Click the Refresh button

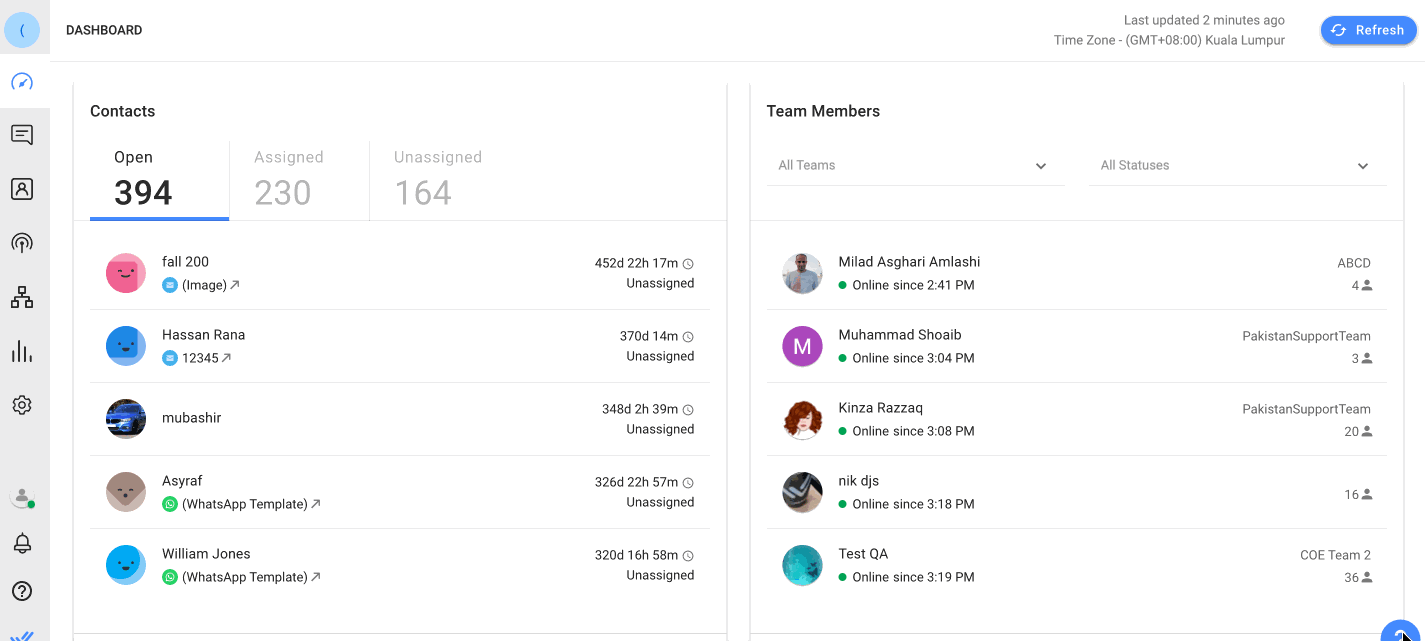[1368, 30]
